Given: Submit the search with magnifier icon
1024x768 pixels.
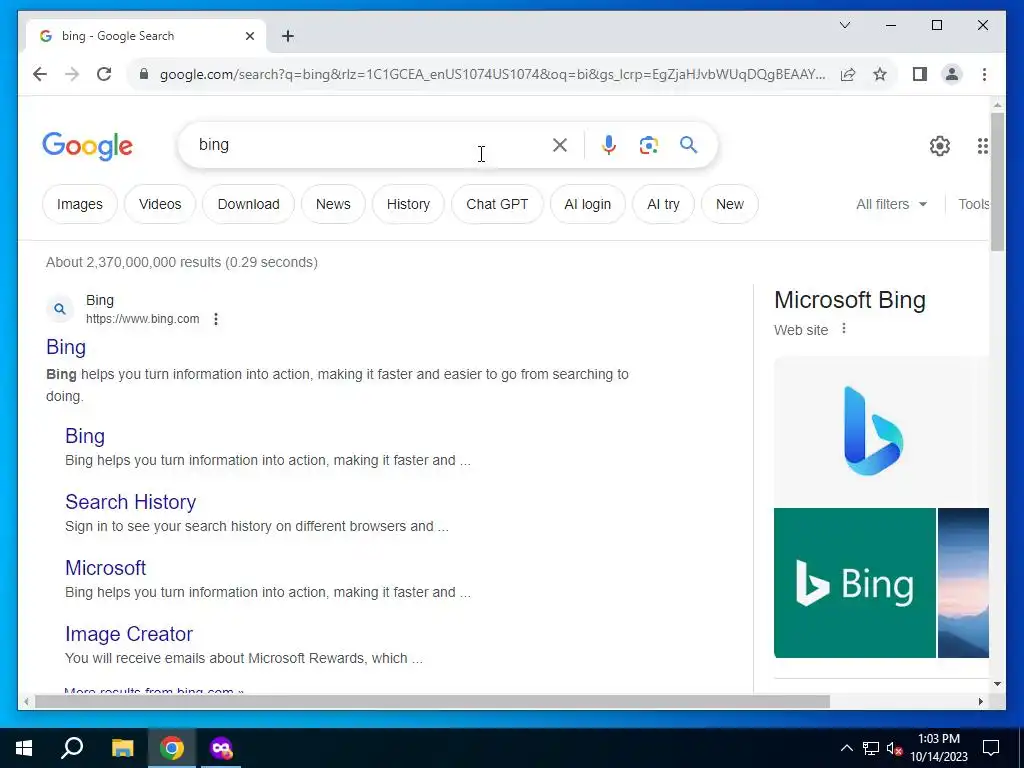Looking at the screenshot, I should click(x=688, y=145).
